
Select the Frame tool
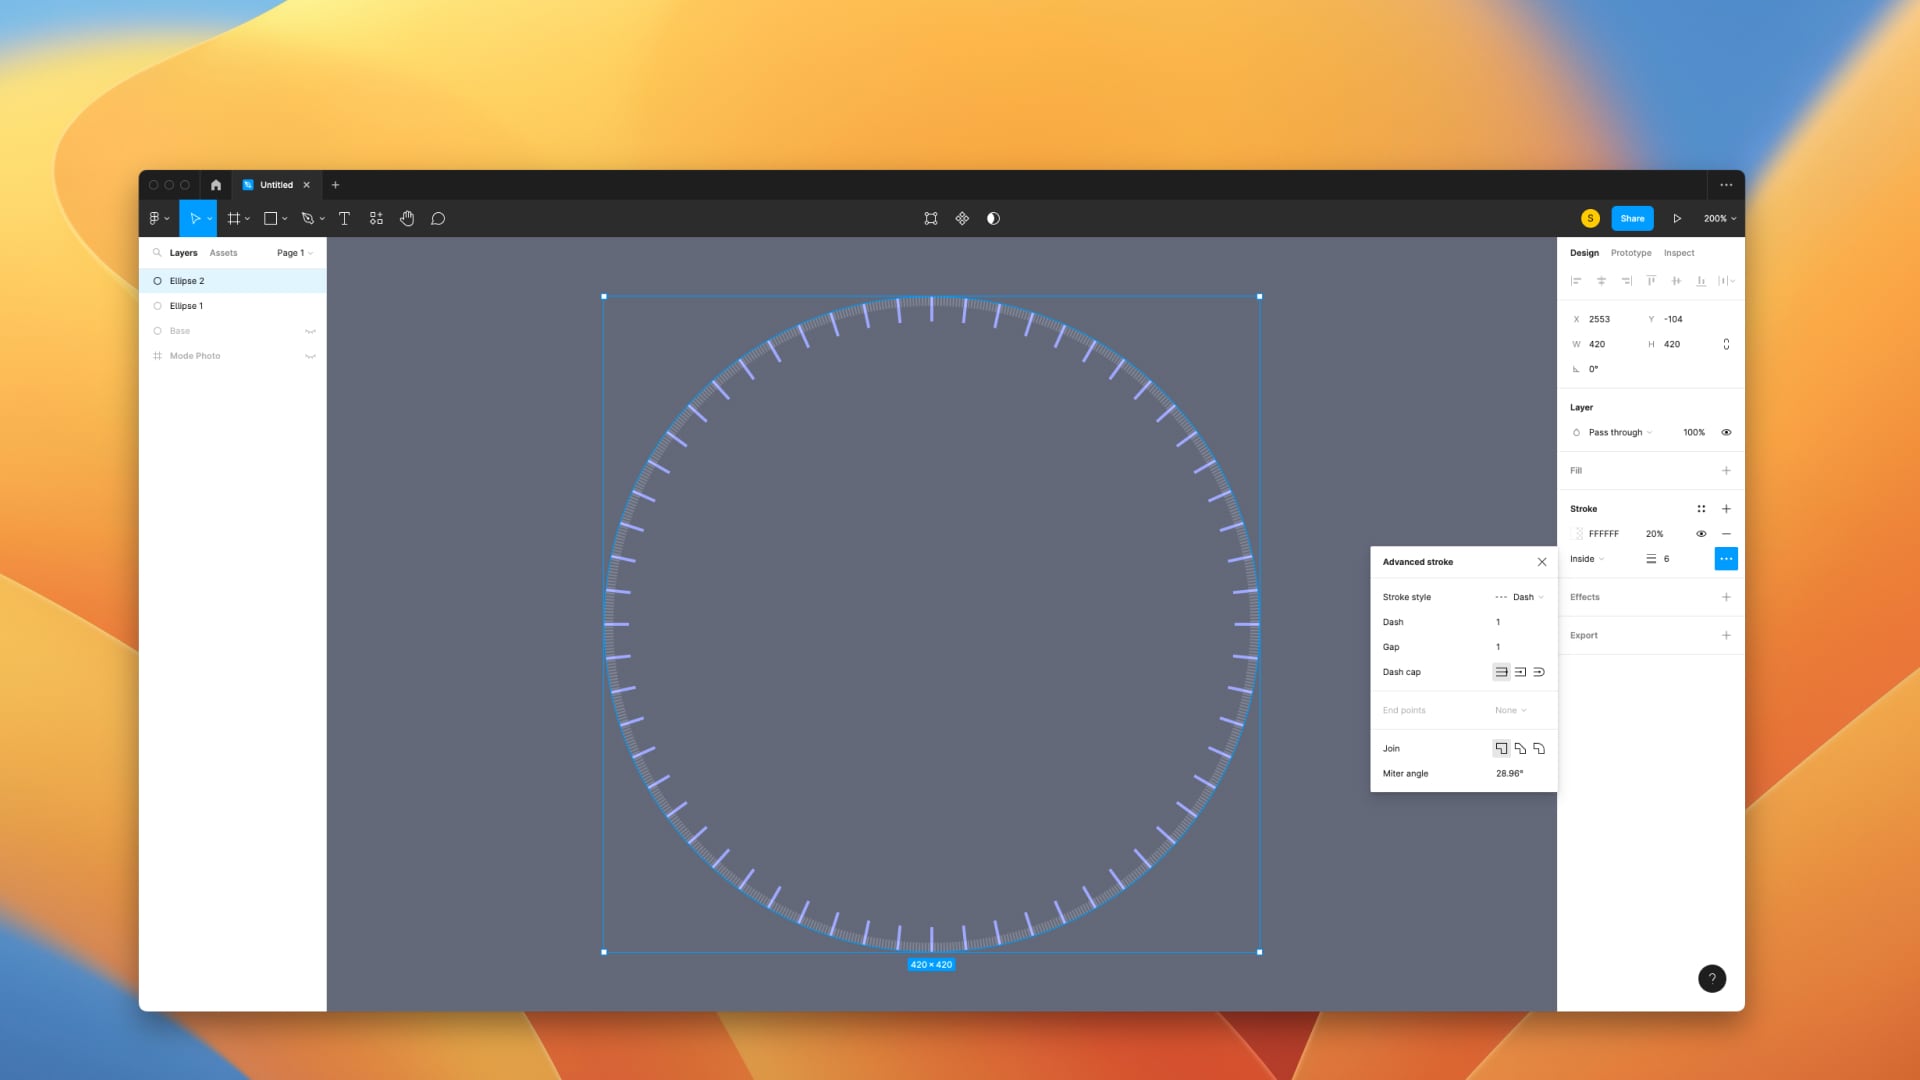coord(232,218)
